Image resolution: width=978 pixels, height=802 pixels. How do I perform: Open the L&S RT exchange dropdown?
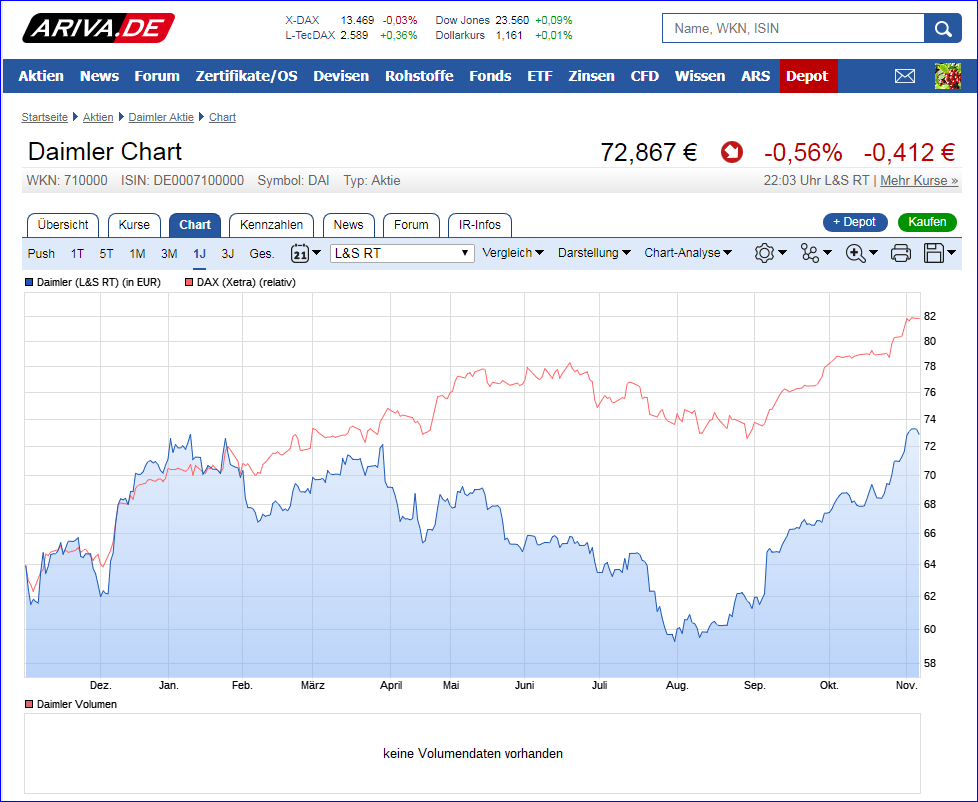402,253
